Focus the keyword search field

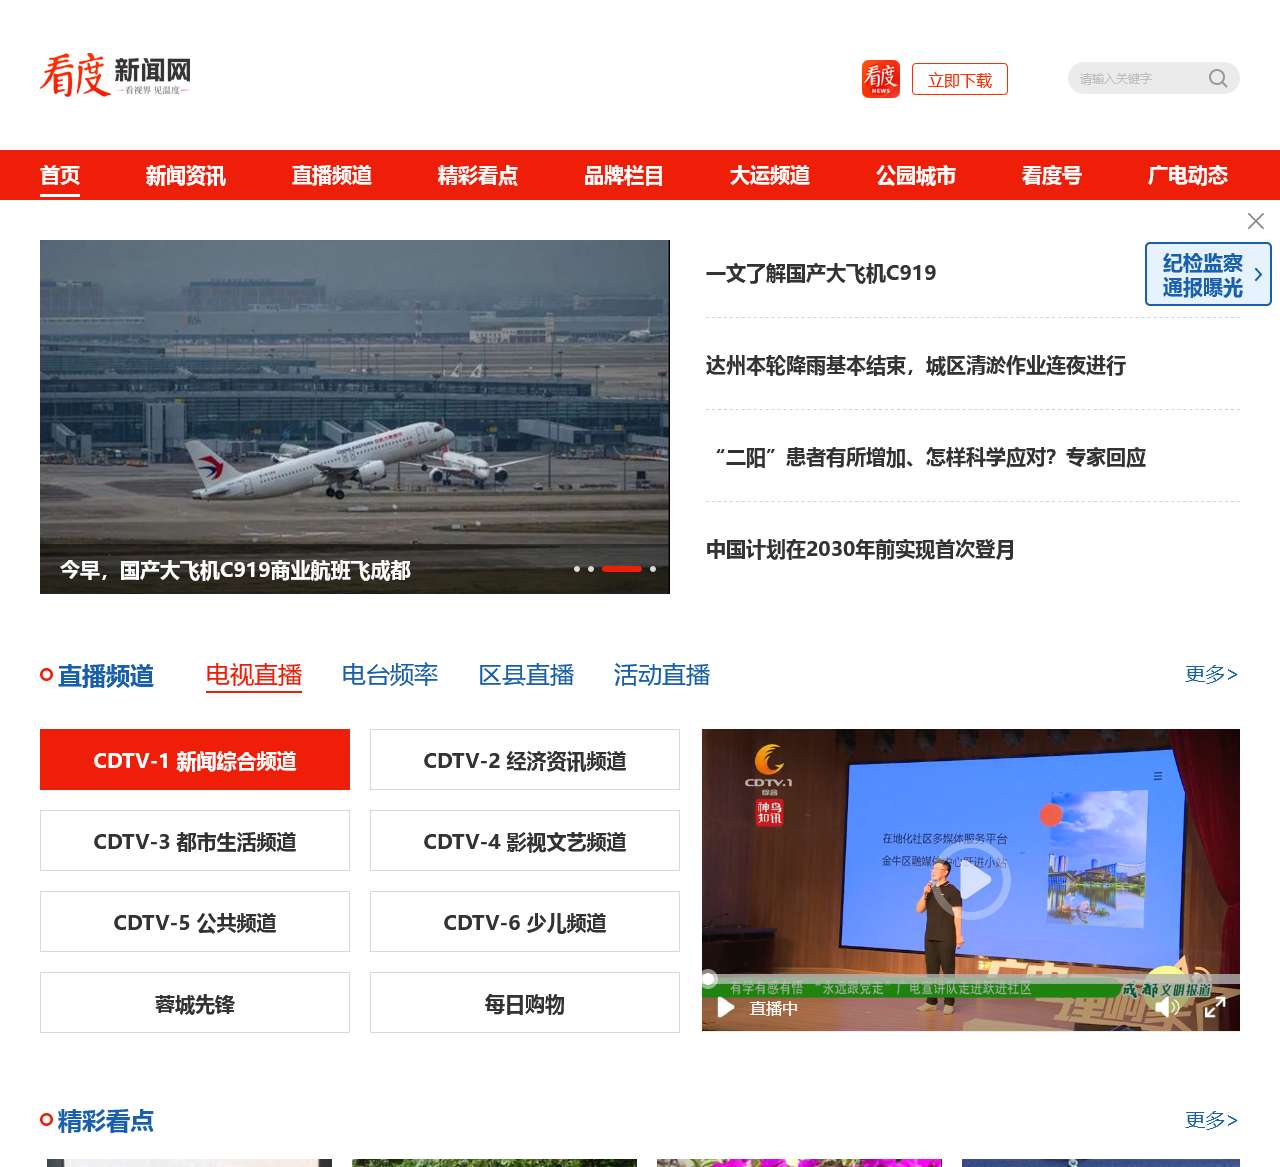tap(1140, 78)
